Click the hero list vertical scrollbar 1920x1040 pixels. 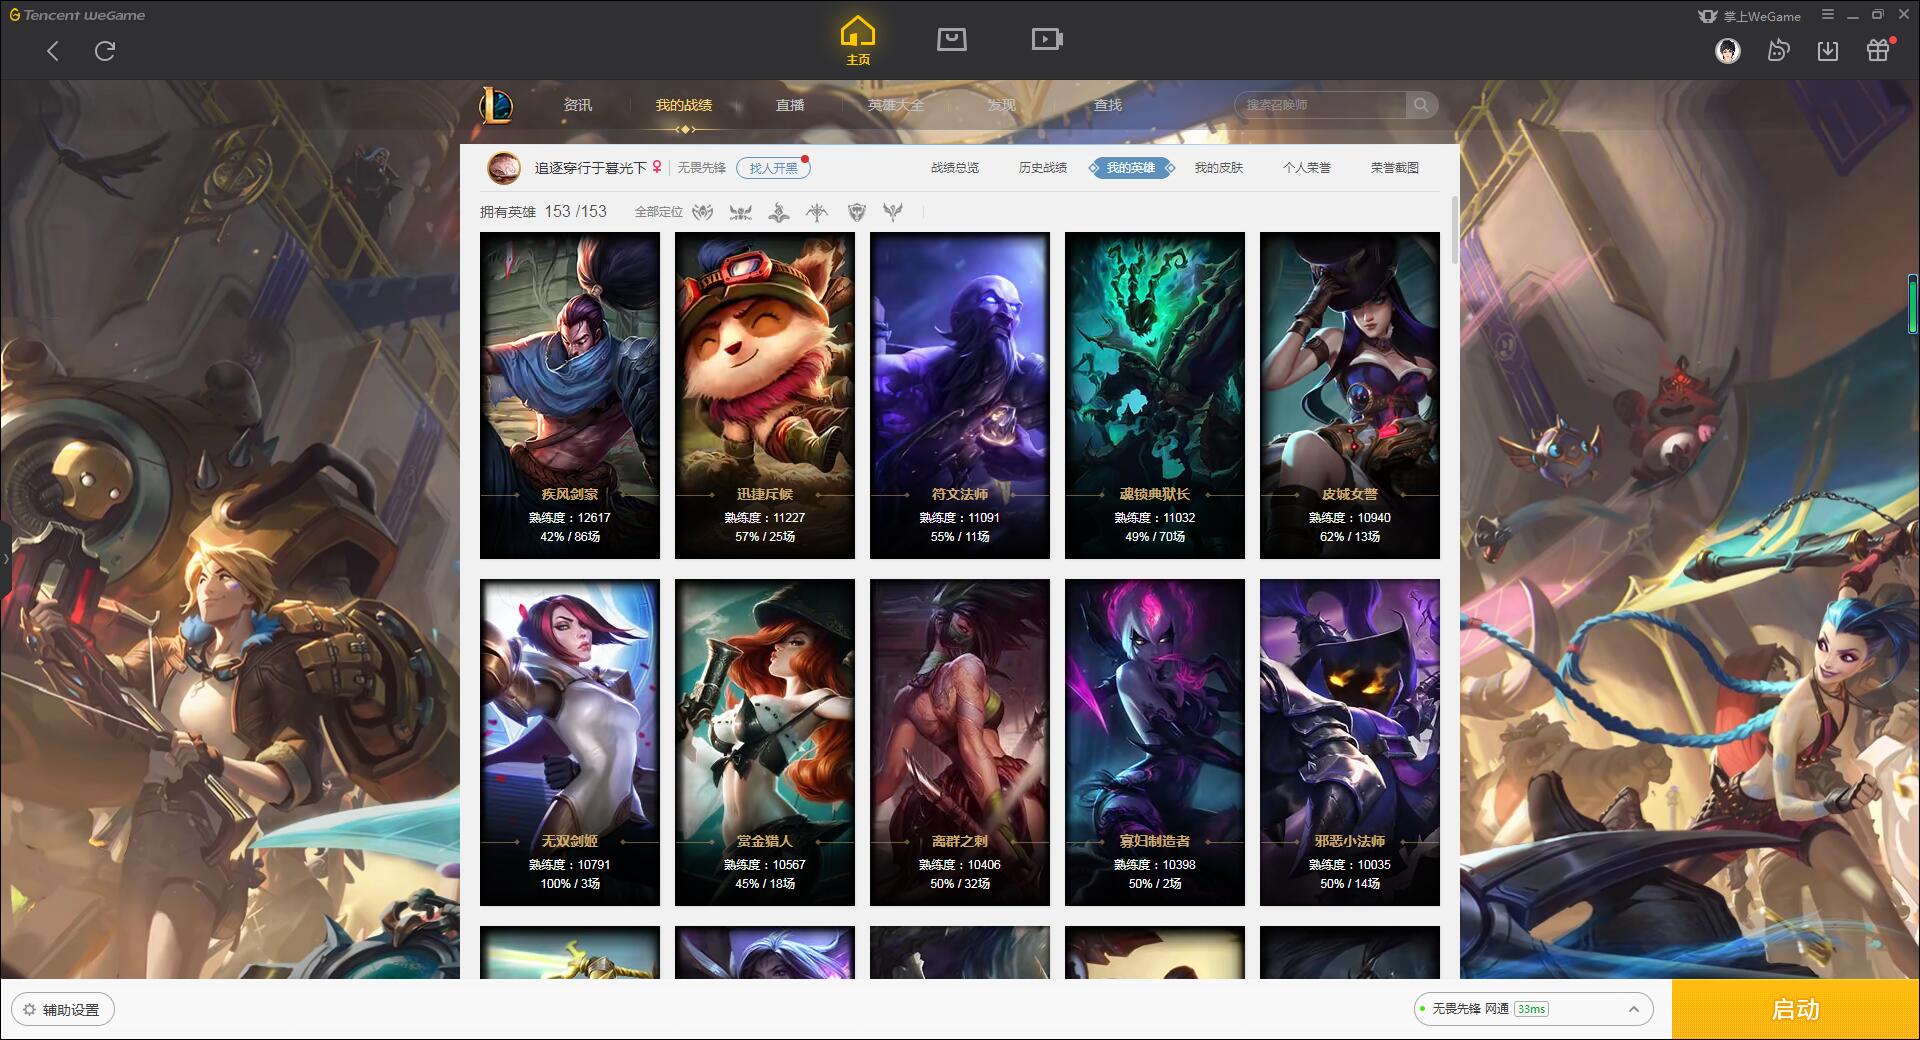pos(1454,230)
